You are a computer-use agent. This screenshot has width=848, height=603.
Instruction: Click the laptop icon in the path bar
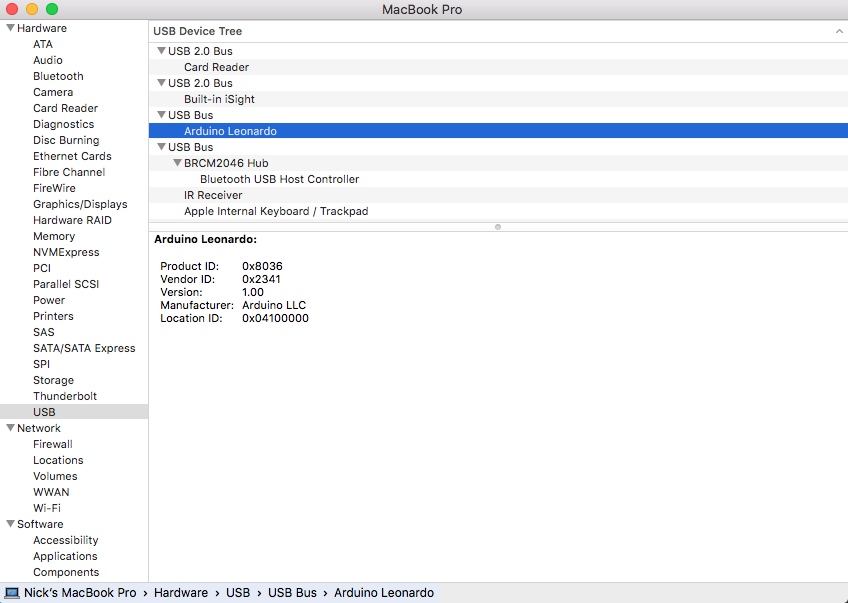(x=12, y=593)
